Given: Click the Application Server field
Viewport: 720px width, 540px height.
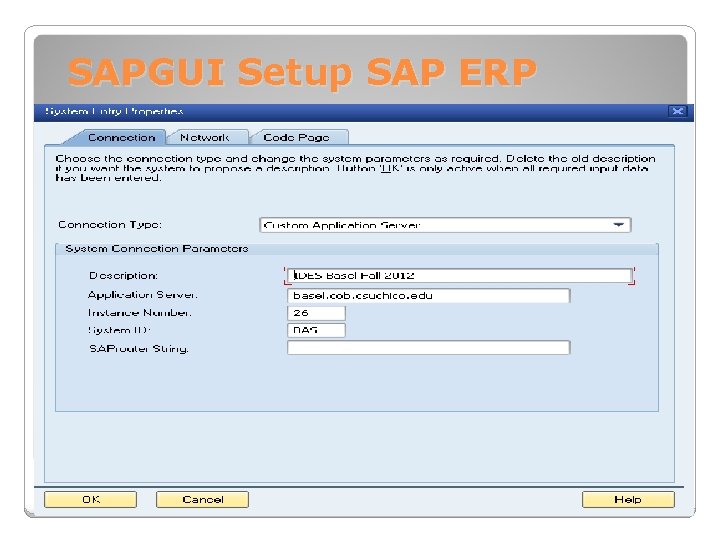Looking at the screenshot, I should click(x=428, y=295).
